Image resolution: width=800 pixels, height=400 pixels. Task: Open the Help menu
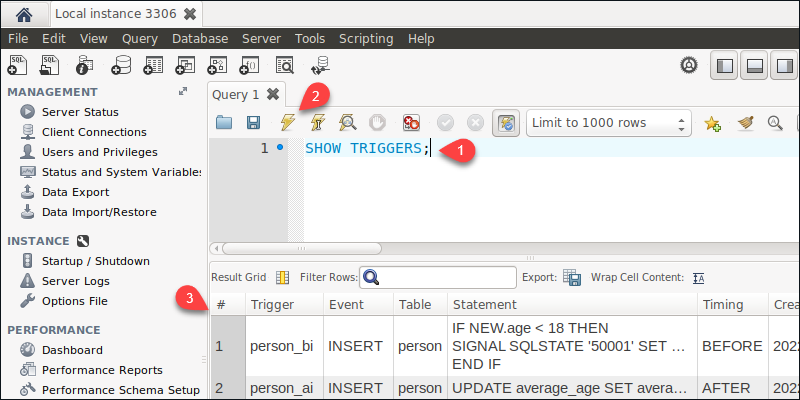coord(421,39)
